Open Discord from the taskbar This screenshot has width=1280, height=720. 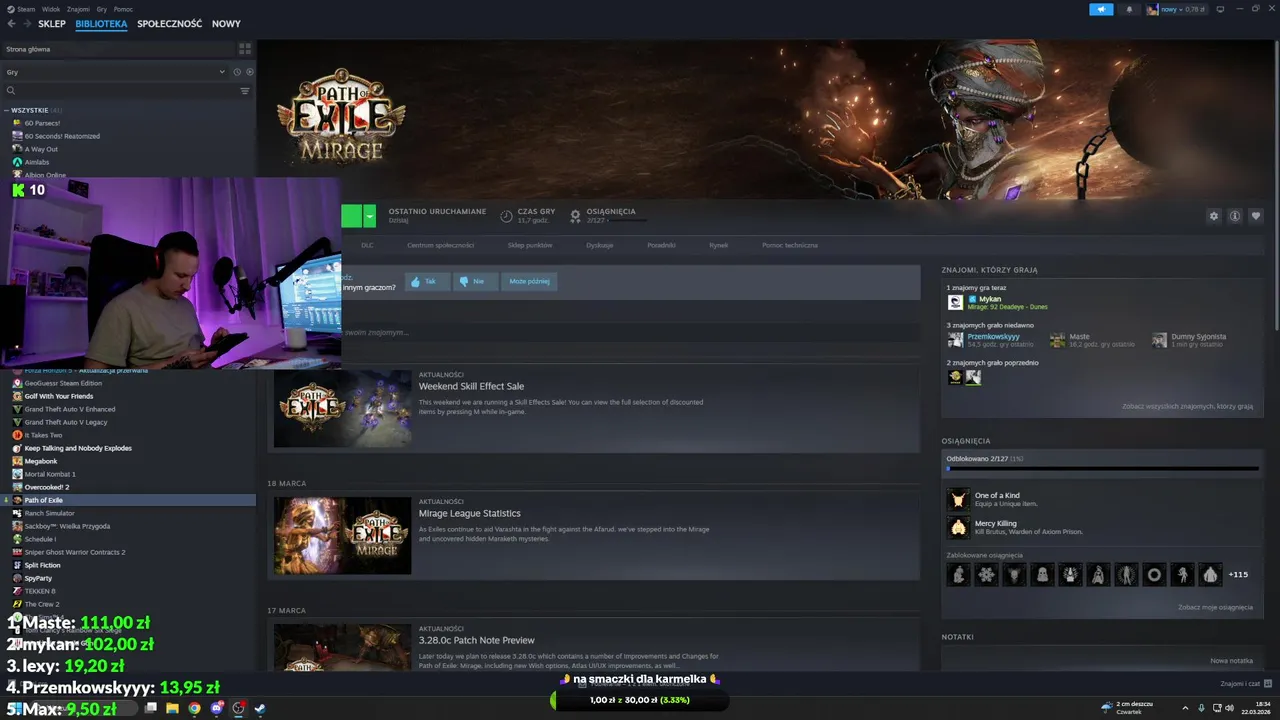[x=216, y=708]
